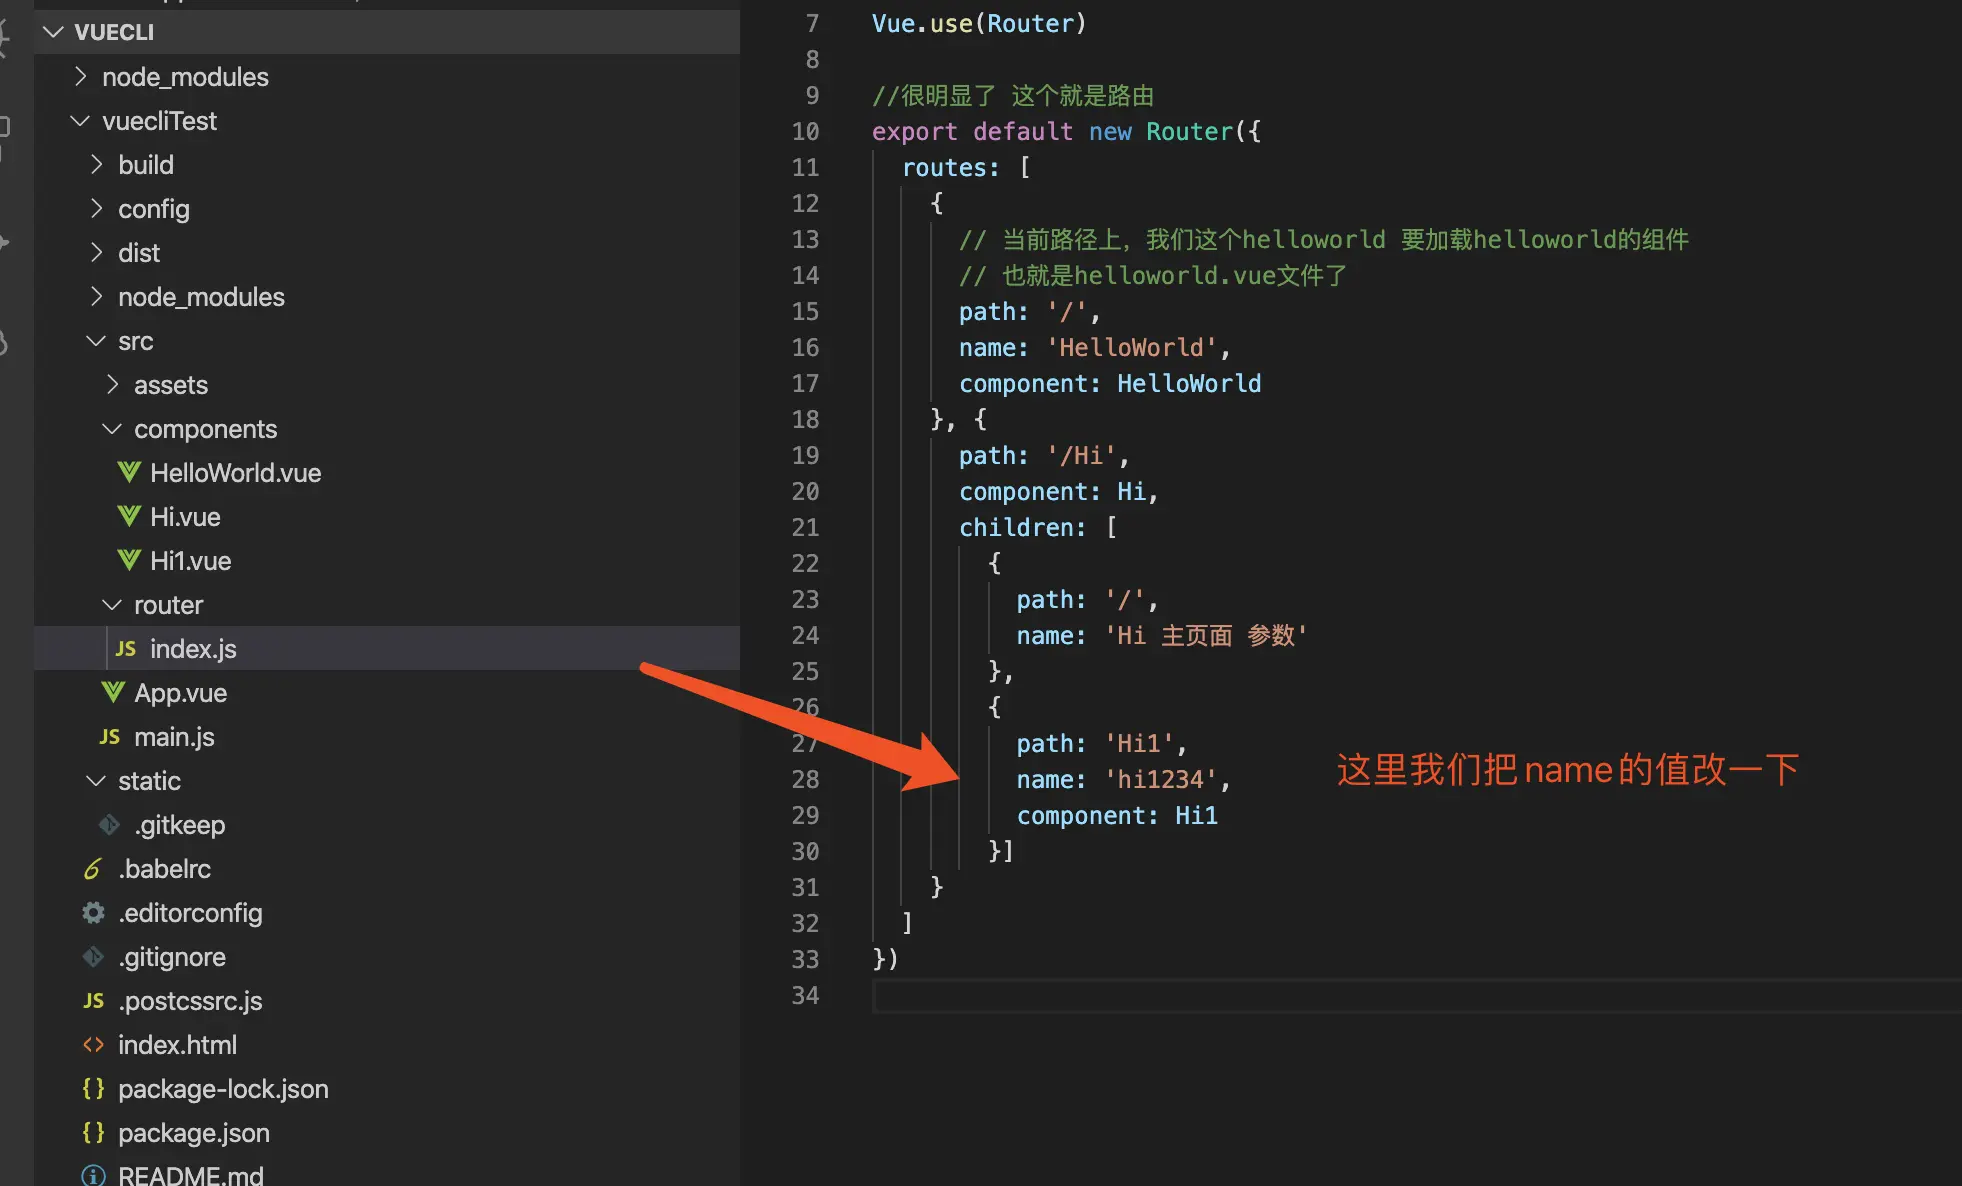Open package-lock.json file
This screenshot has height=1186, width=1962.
tap(223, 1089)
